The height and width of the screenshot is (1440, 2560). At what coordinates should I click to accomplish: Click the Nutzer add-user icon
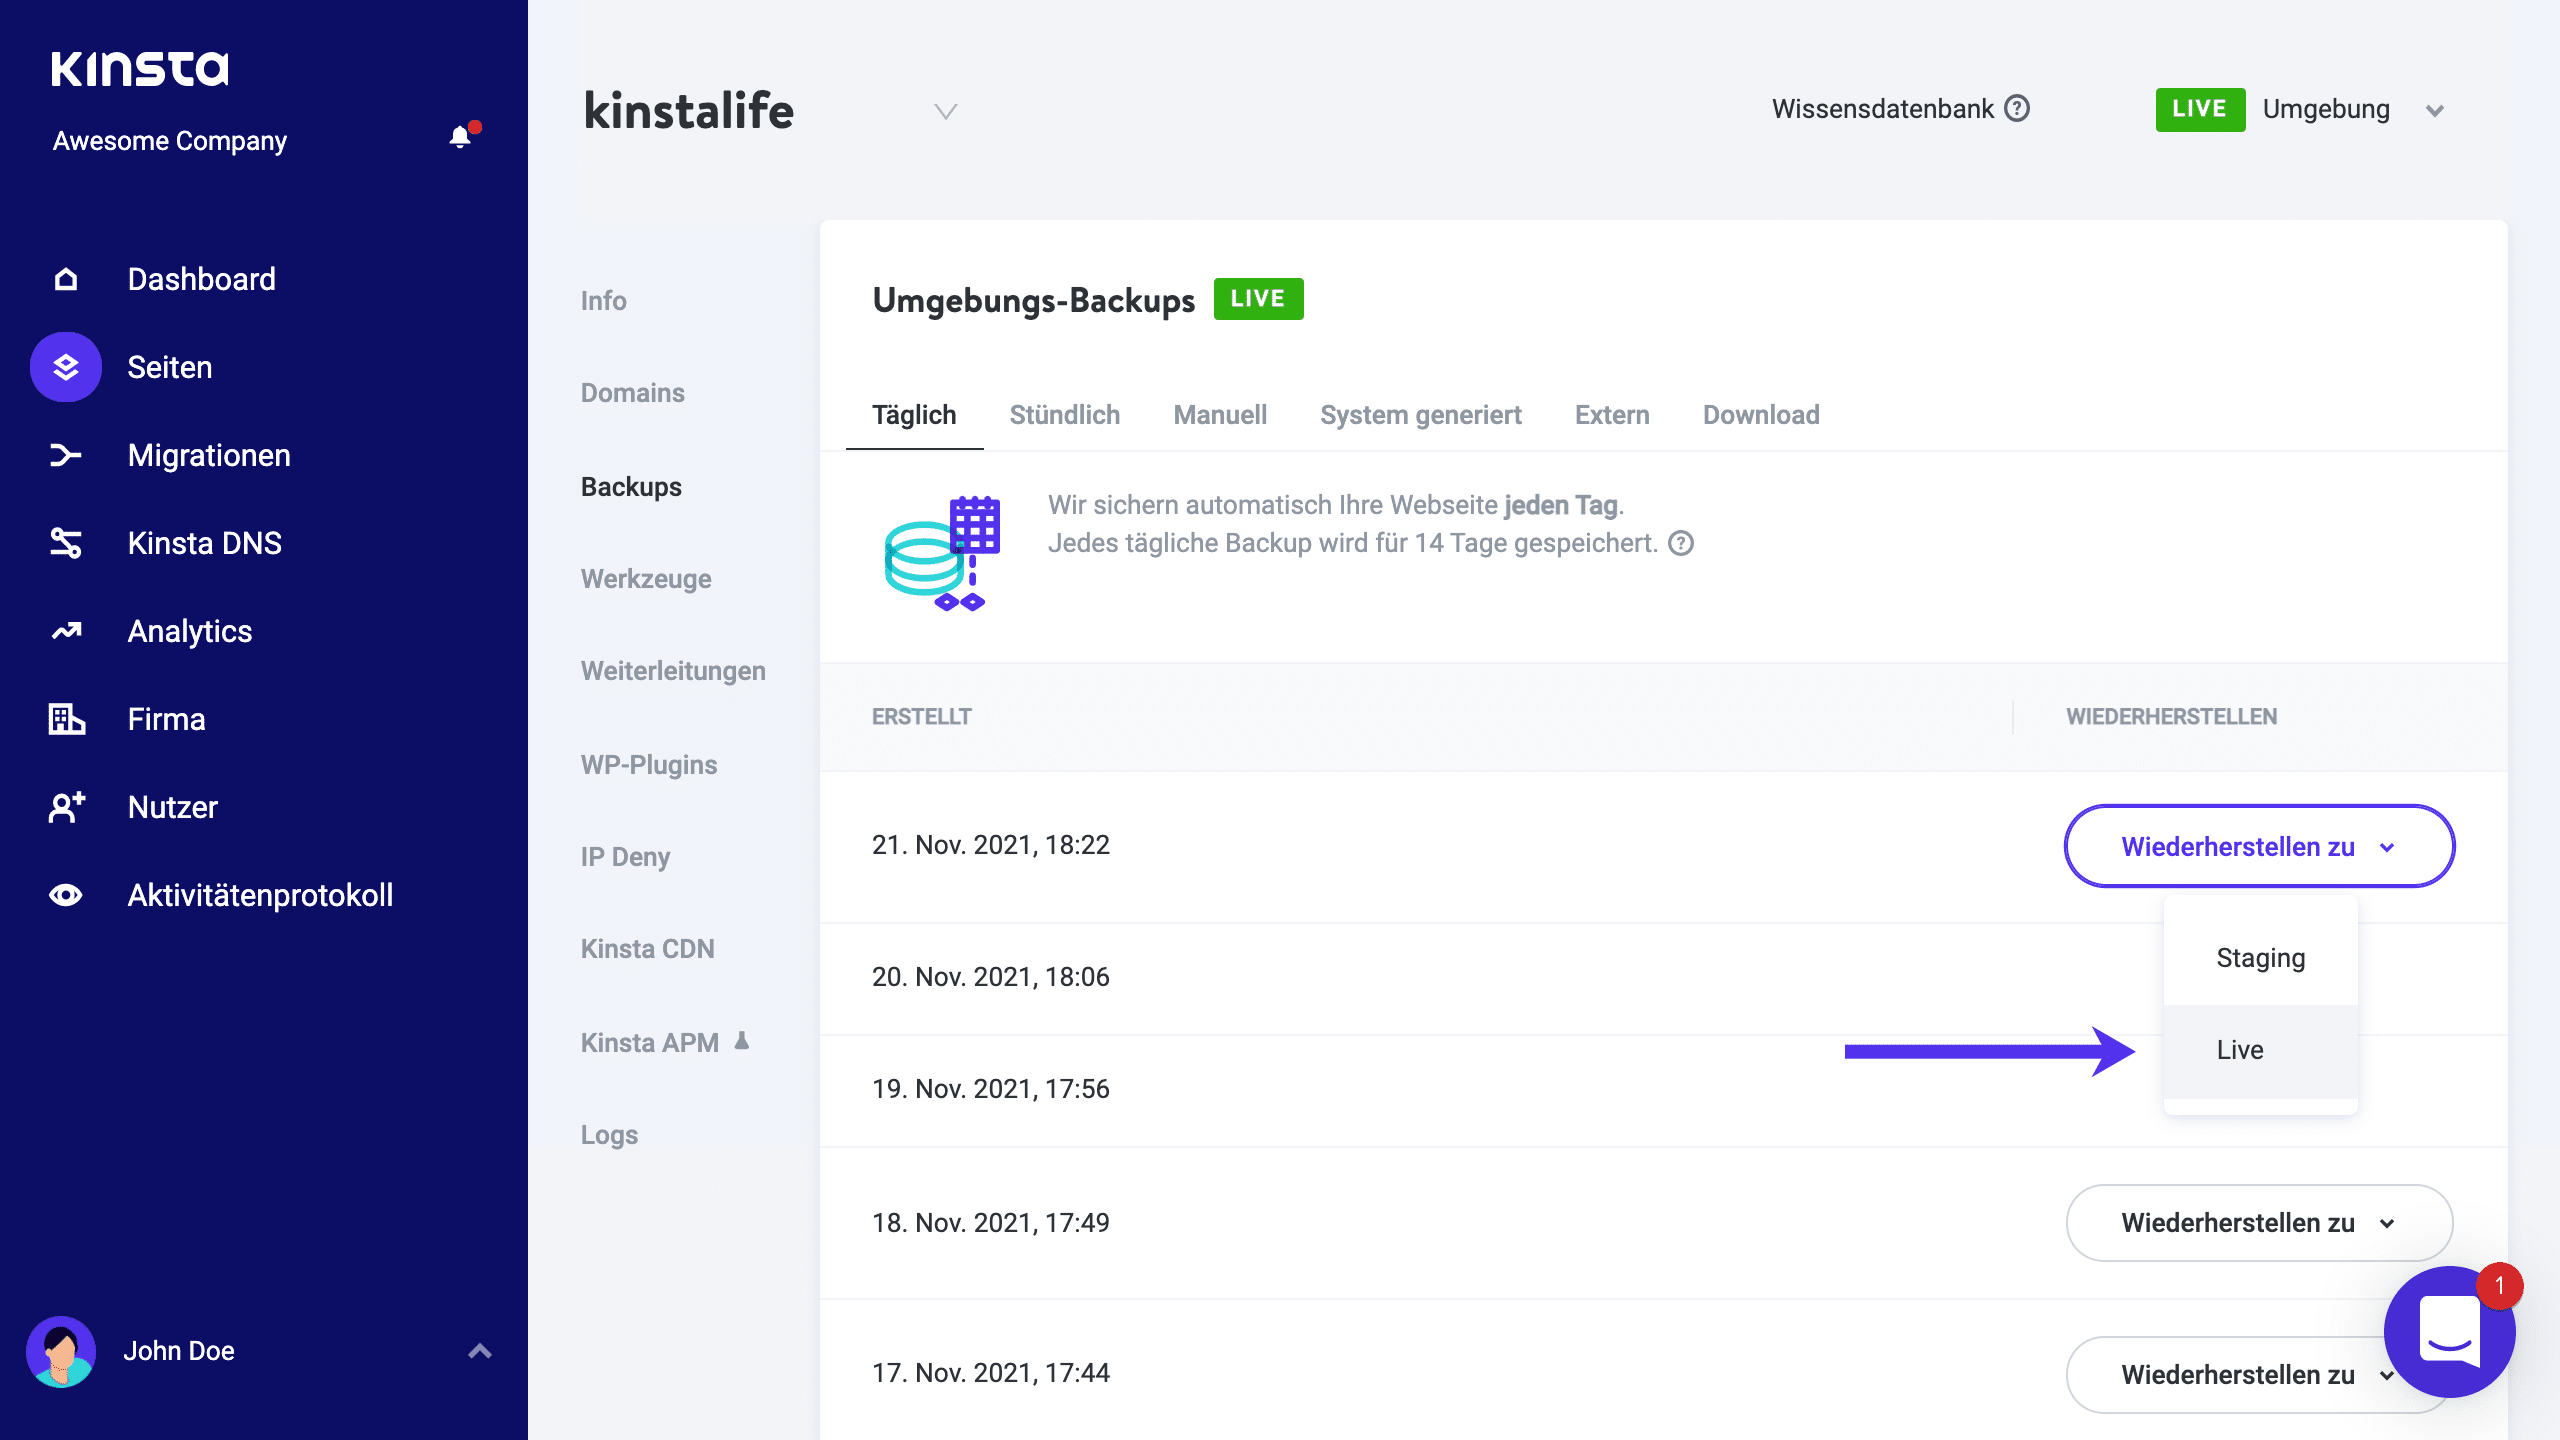(66, 807)
